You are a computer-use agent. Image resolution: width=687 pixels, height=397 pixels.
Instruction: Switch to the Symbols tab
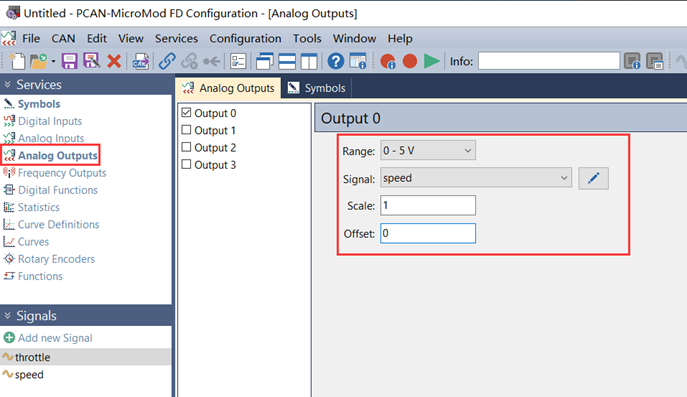pyautogui.click(x=316, y=88)
